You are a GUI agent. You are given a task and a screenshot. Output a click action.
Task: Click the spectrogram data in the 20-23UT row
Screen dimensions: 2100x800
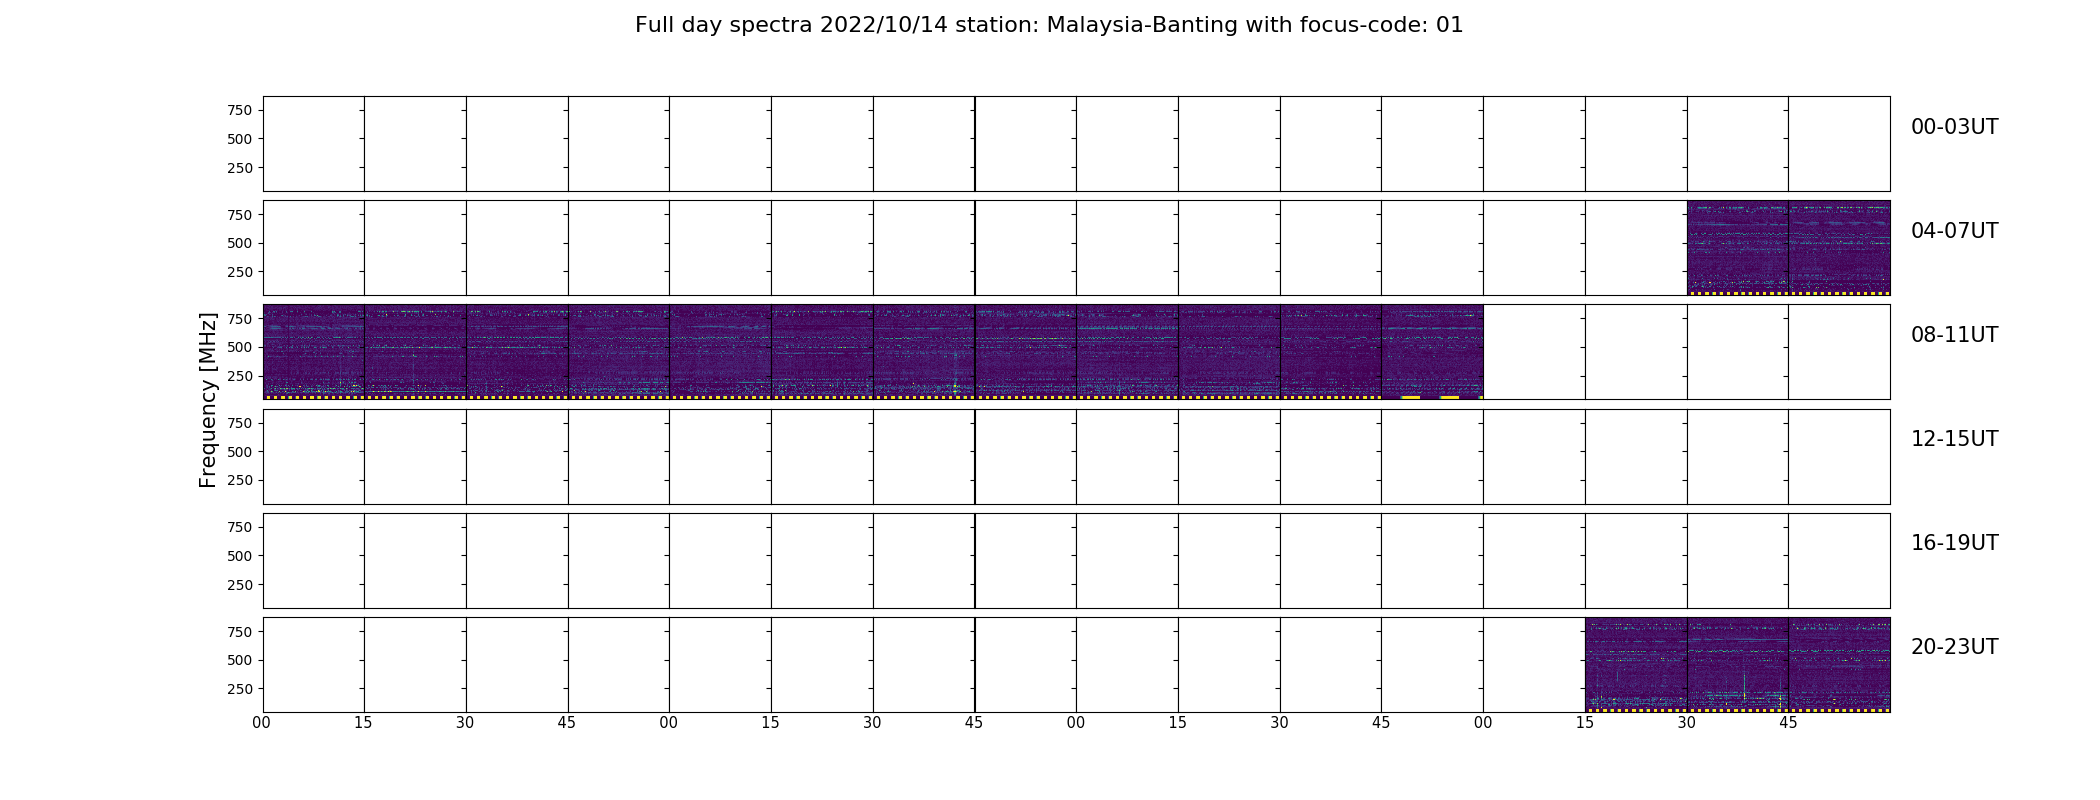[1737, 665]
